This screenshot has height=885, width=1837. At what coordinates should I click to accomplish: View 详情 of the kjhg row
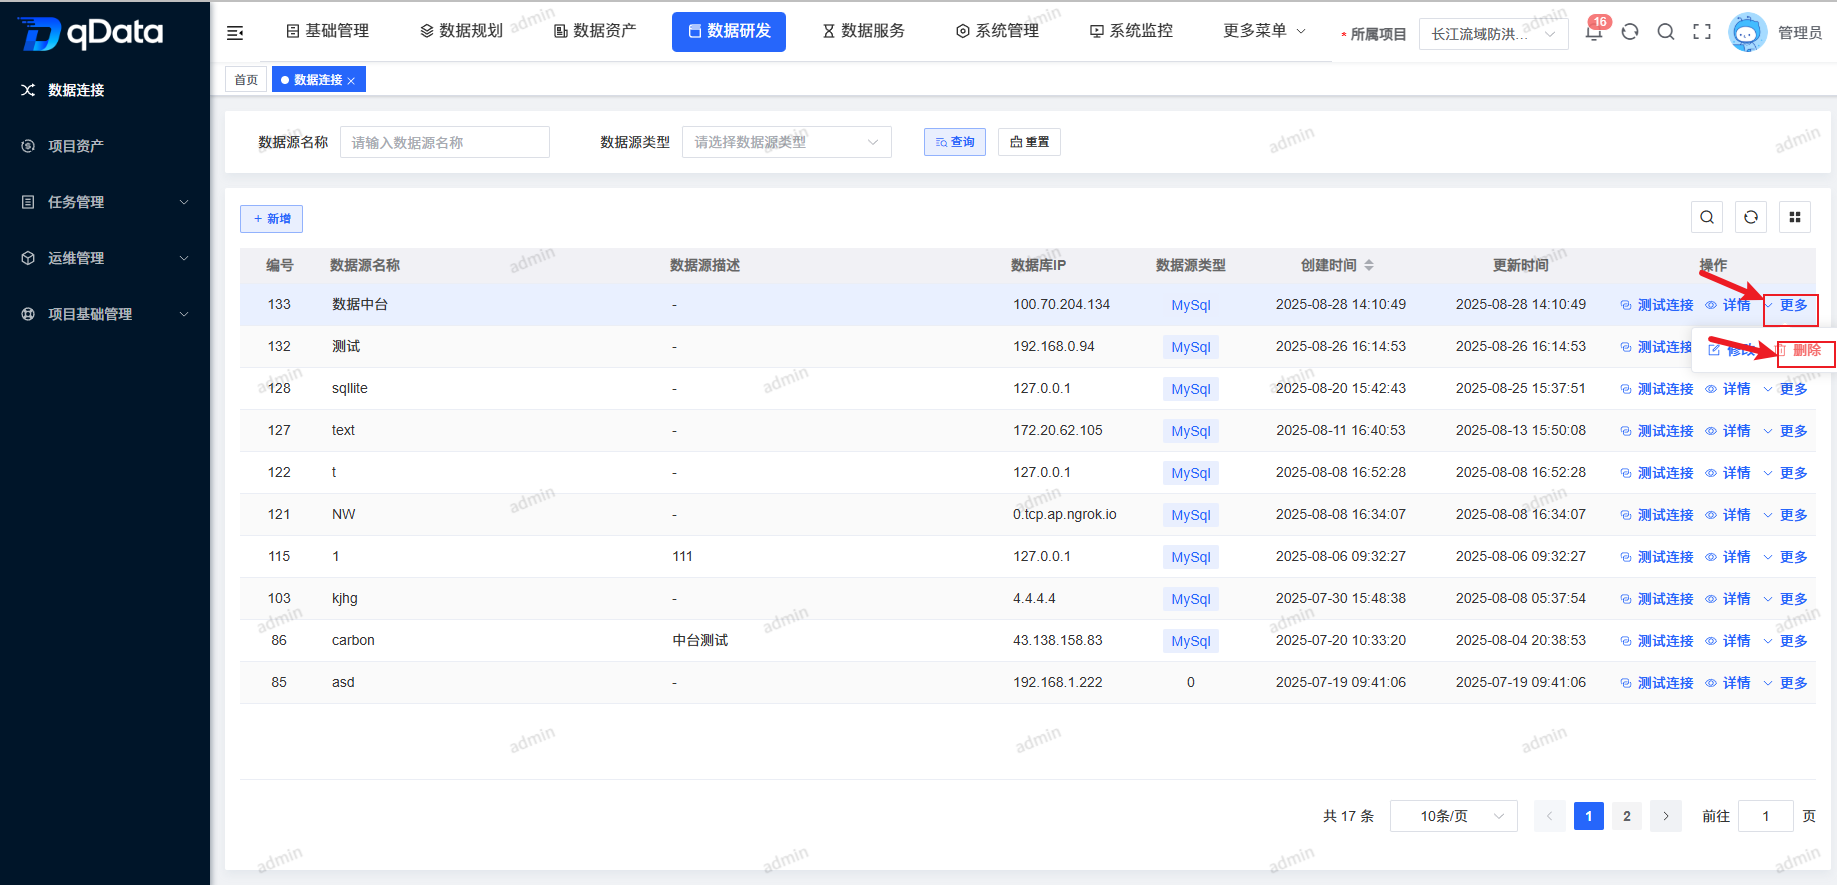point(1728,599)
